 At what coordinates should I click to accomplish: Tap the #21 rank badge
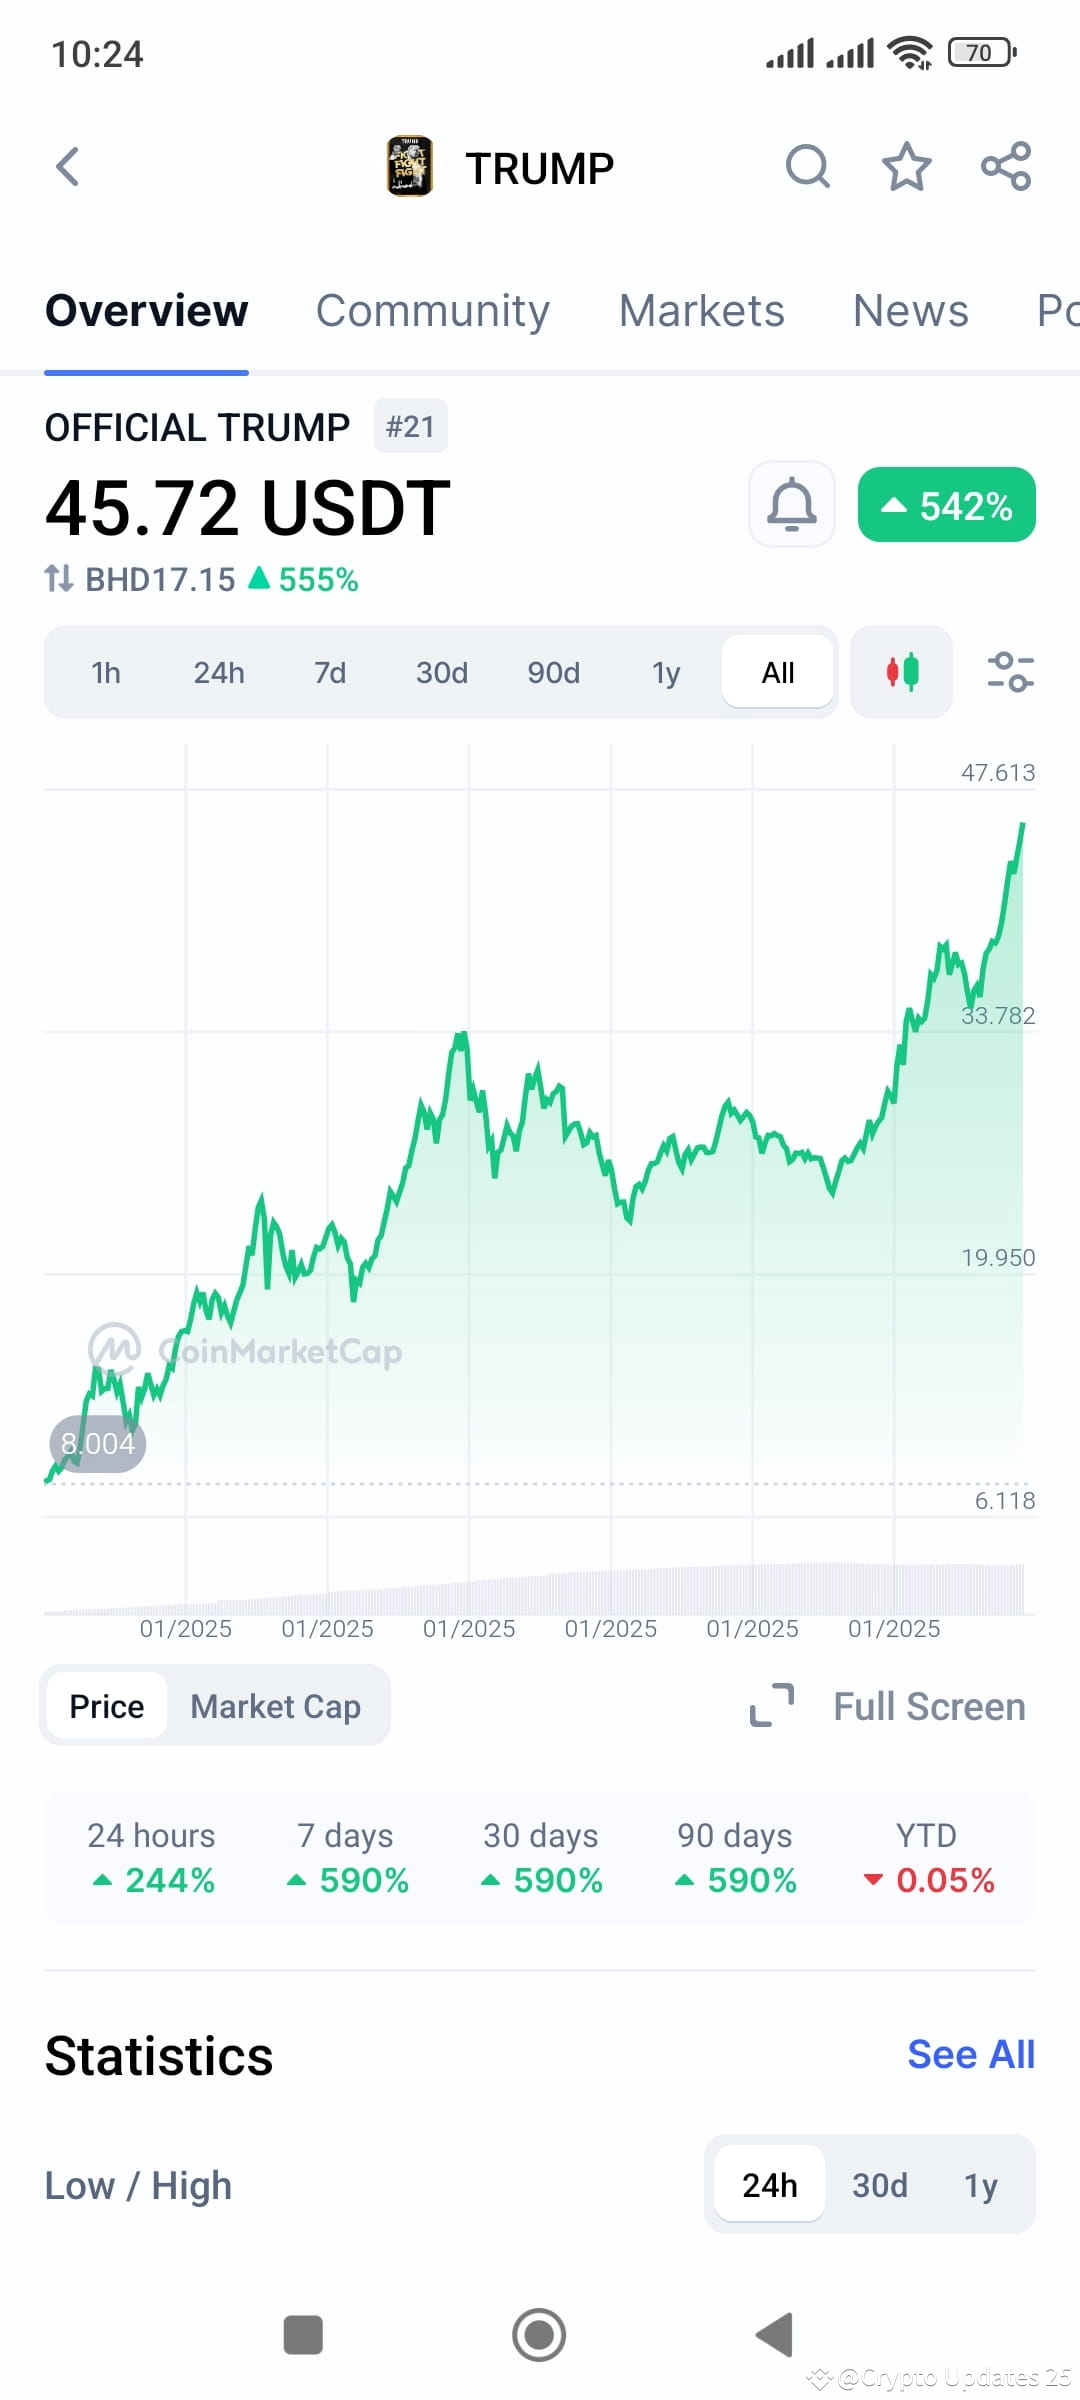pos(411,427)
